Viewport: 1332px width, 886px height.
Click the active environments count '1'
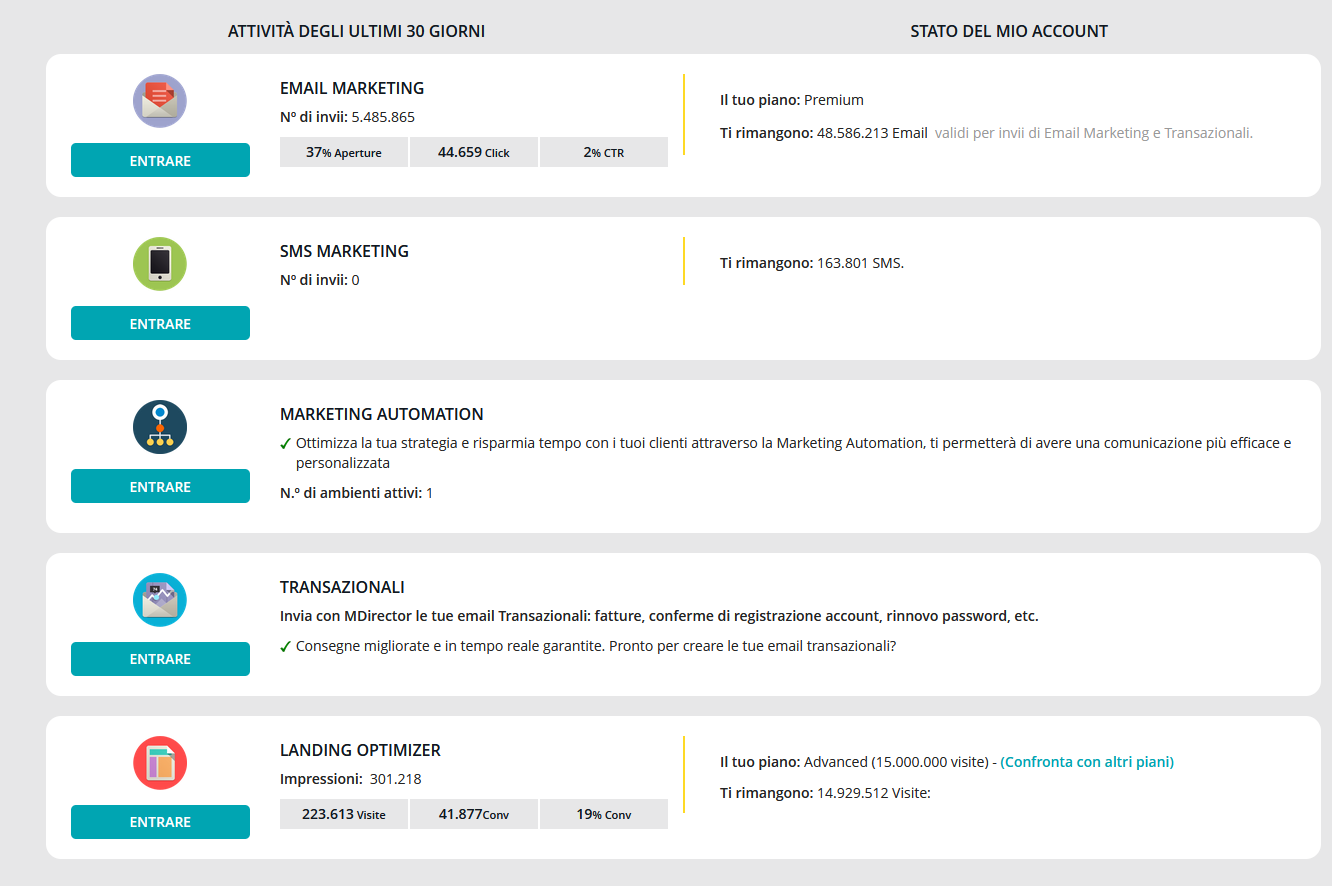pyautogui.click(x=430, y=493)
